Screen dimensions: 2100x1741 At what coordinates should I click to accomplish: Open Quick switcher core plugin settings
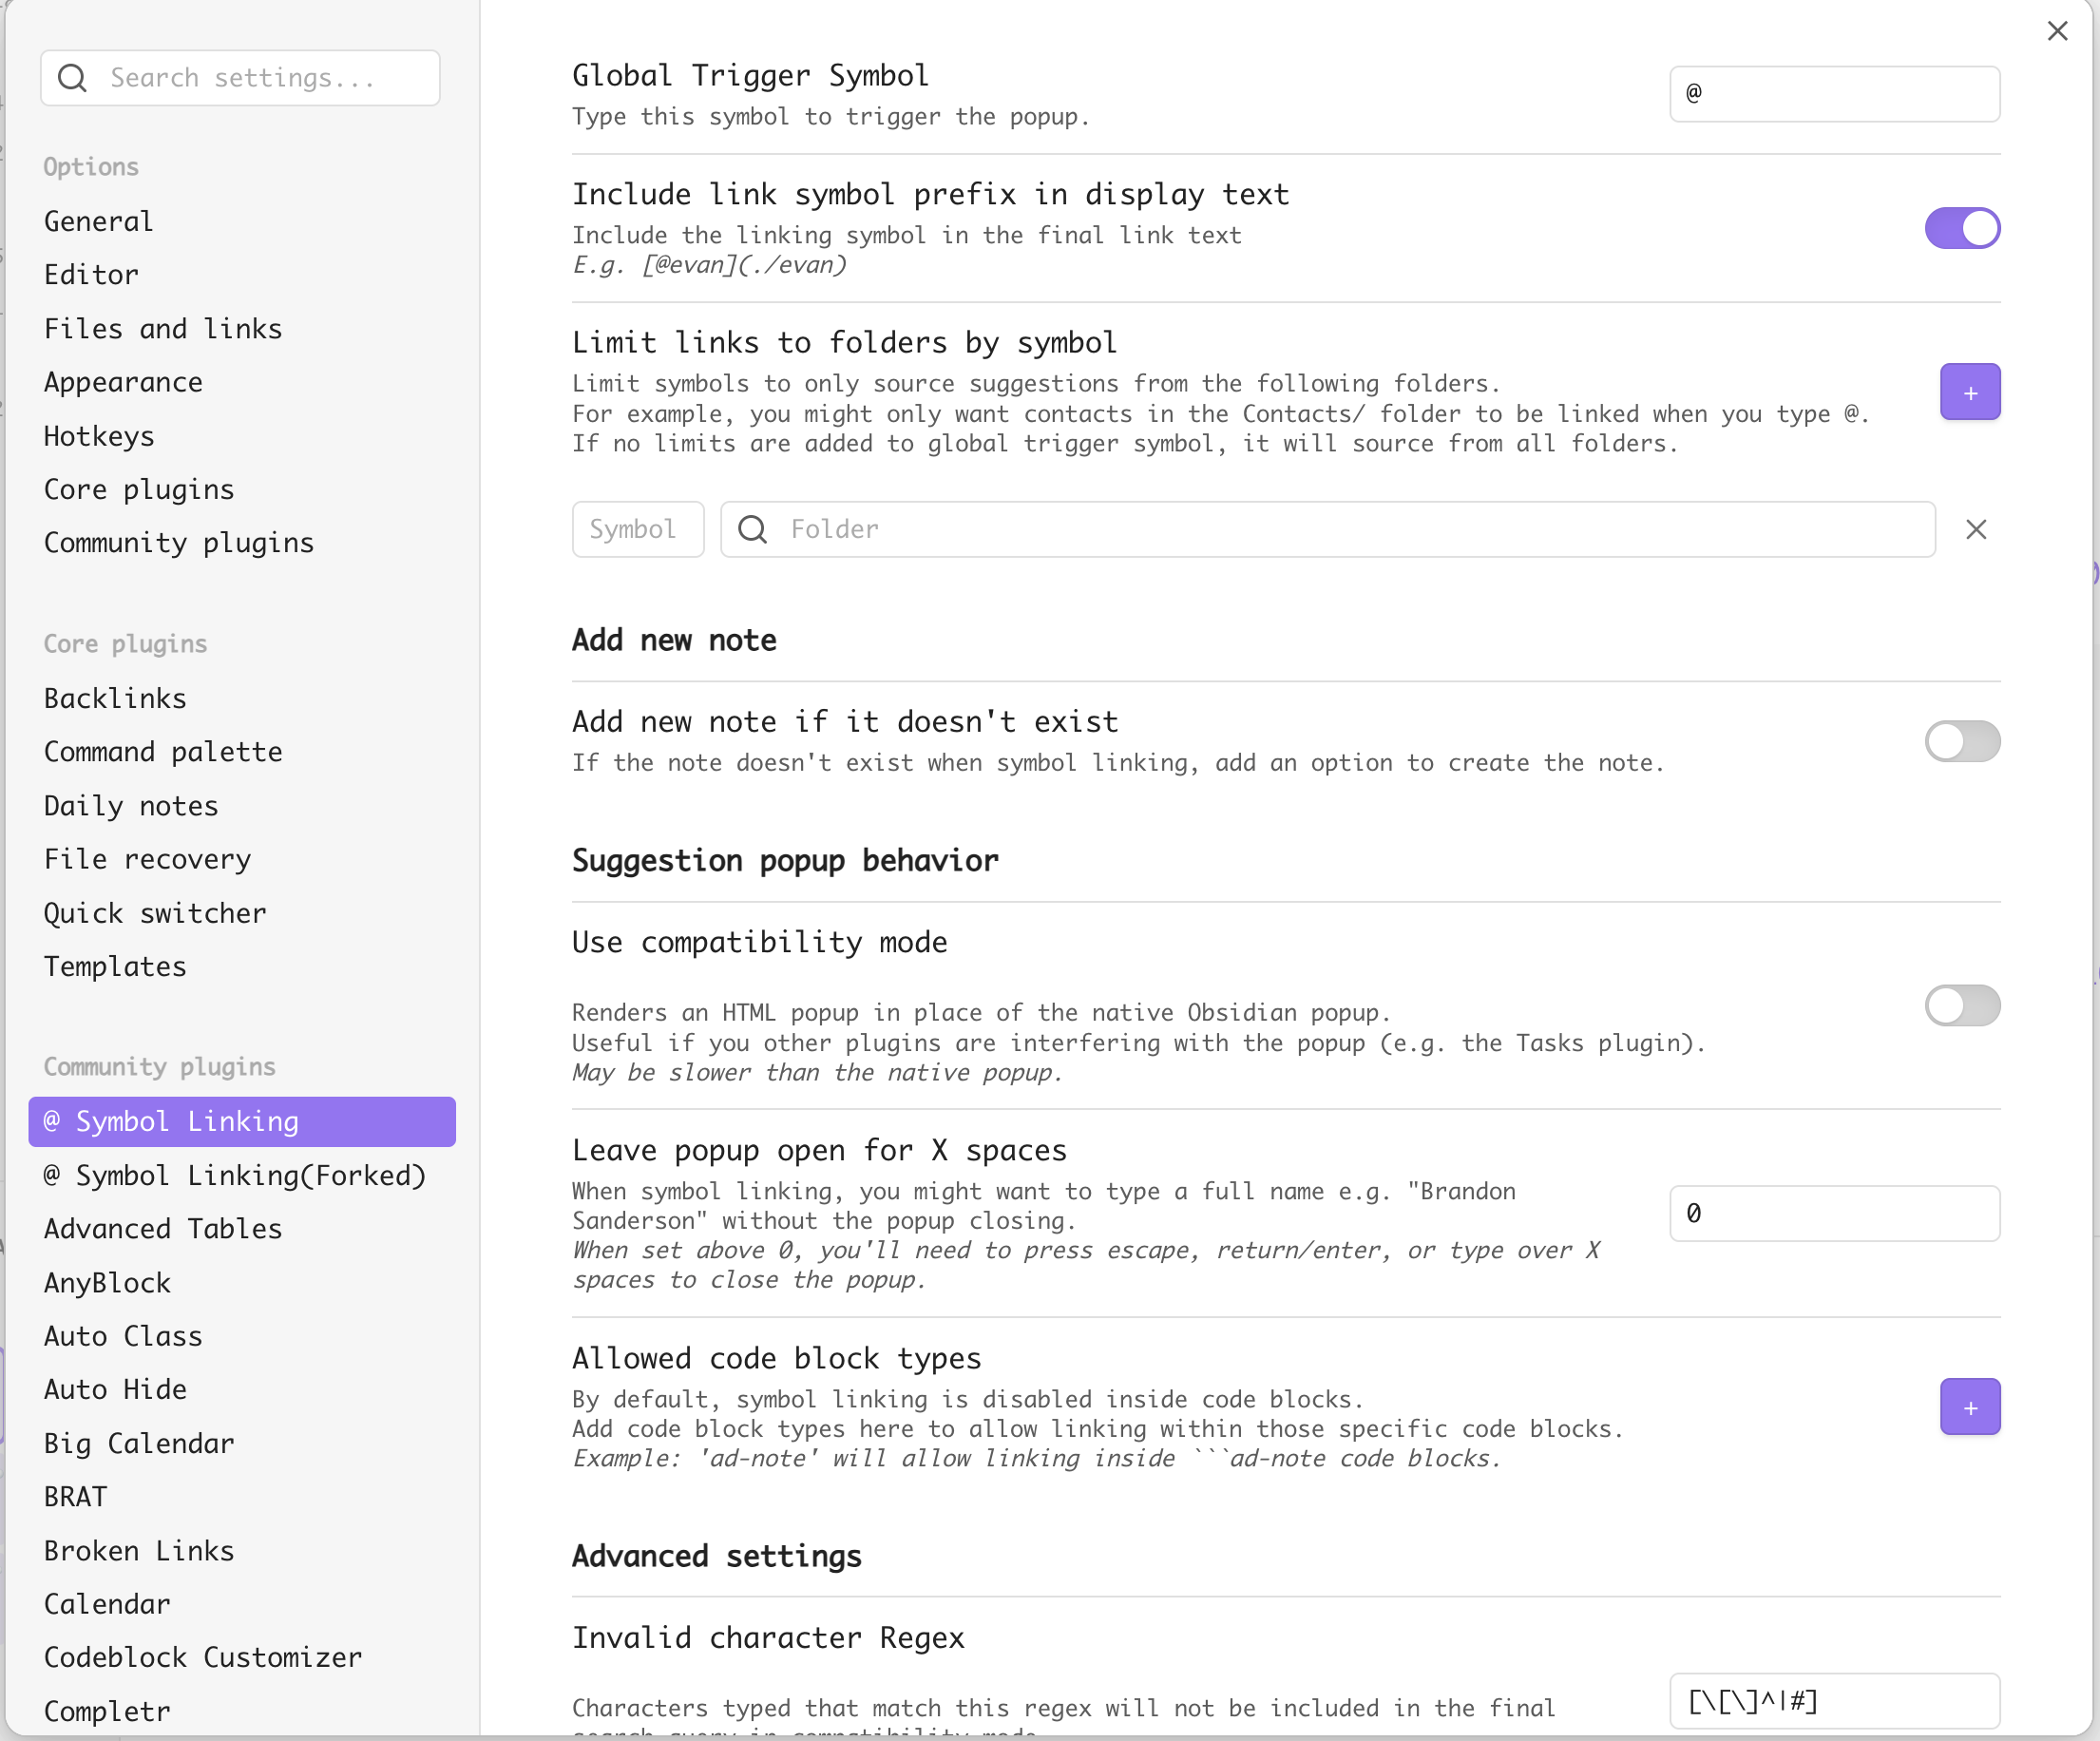pos(155,913)
